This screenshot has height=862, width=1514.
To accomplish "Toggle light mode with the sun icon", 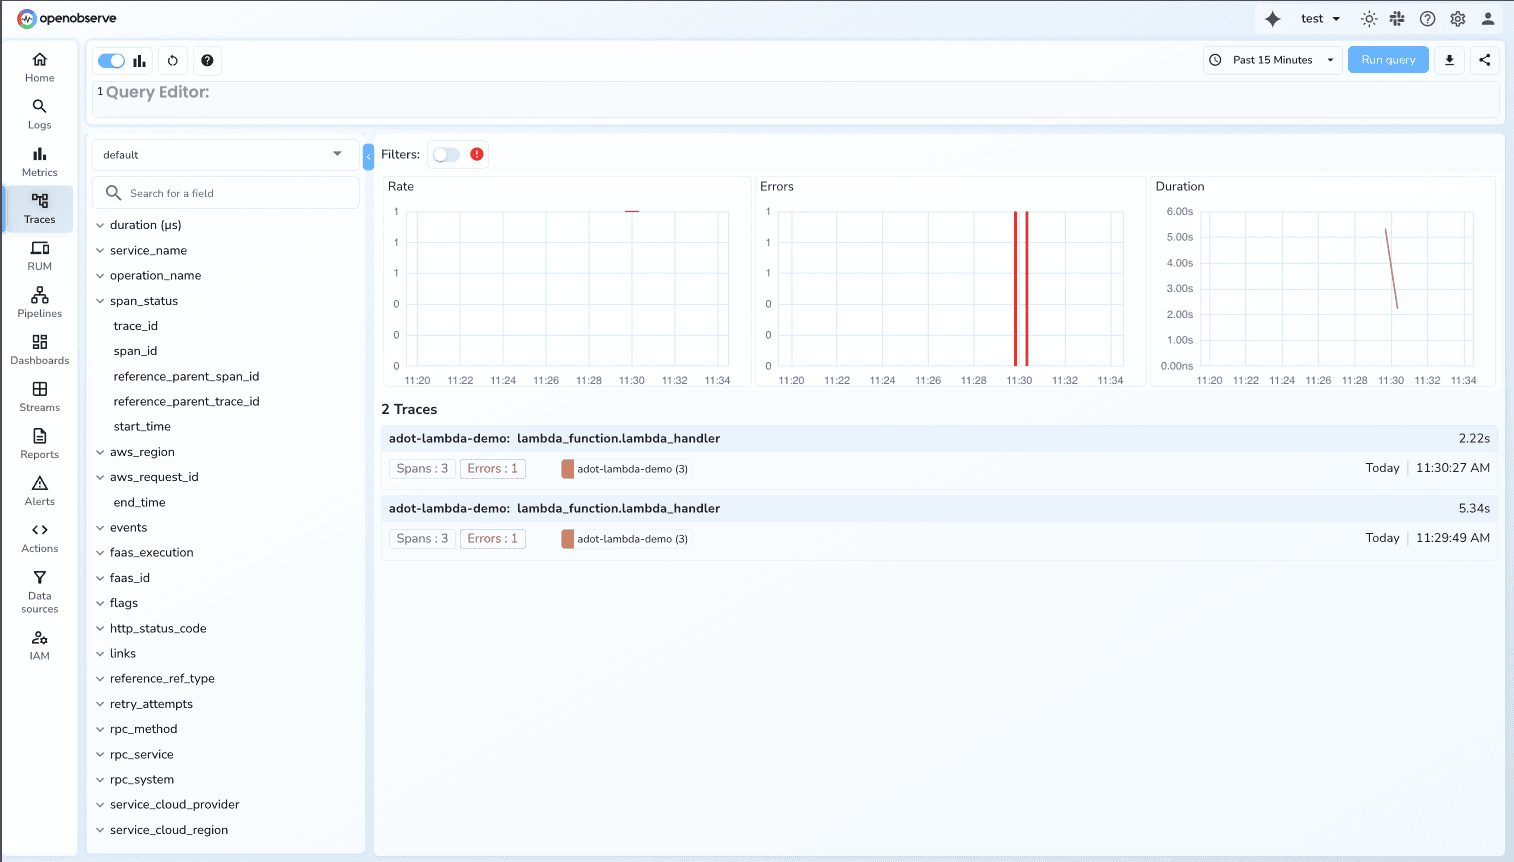I will point(1368,18).
